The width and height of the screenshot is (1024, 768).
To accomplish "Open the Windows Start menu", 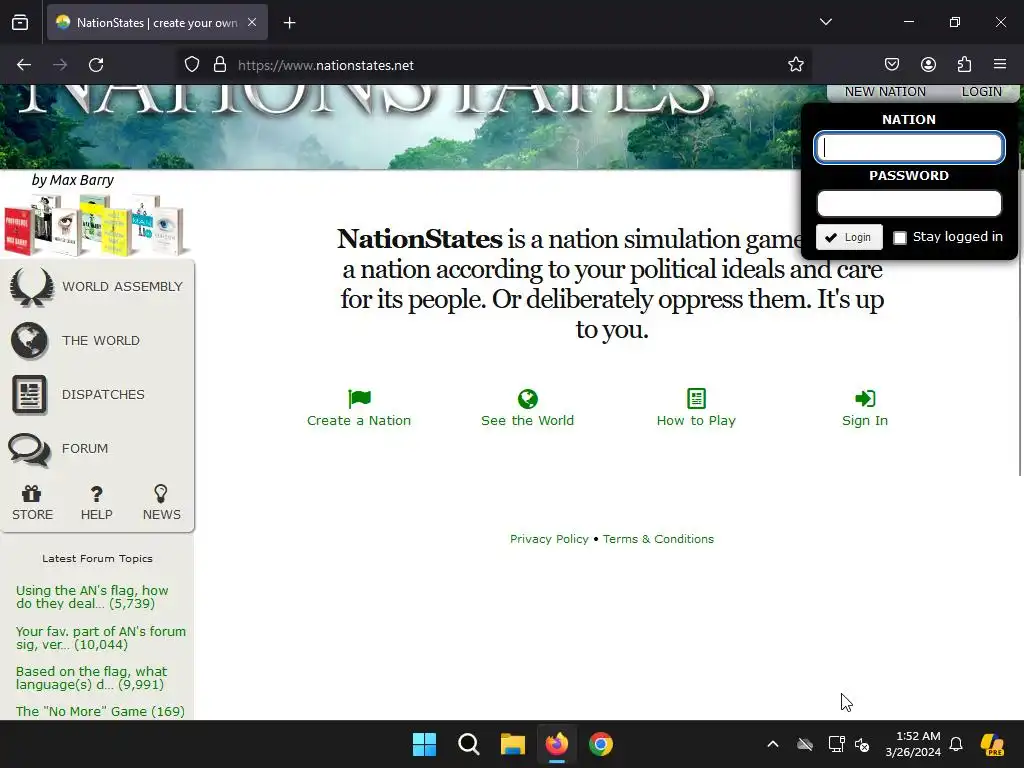I will pyautogui.click(x=424, y=744).
